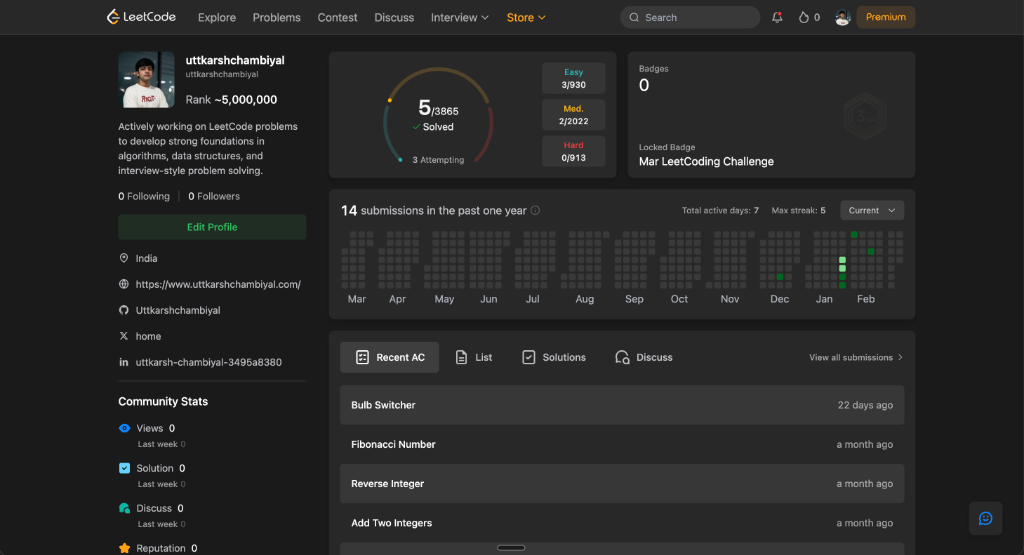The height and width of the screenshot is (555, 1024).
Task: Open the Current year dropdown
Action: coord(872,210)
